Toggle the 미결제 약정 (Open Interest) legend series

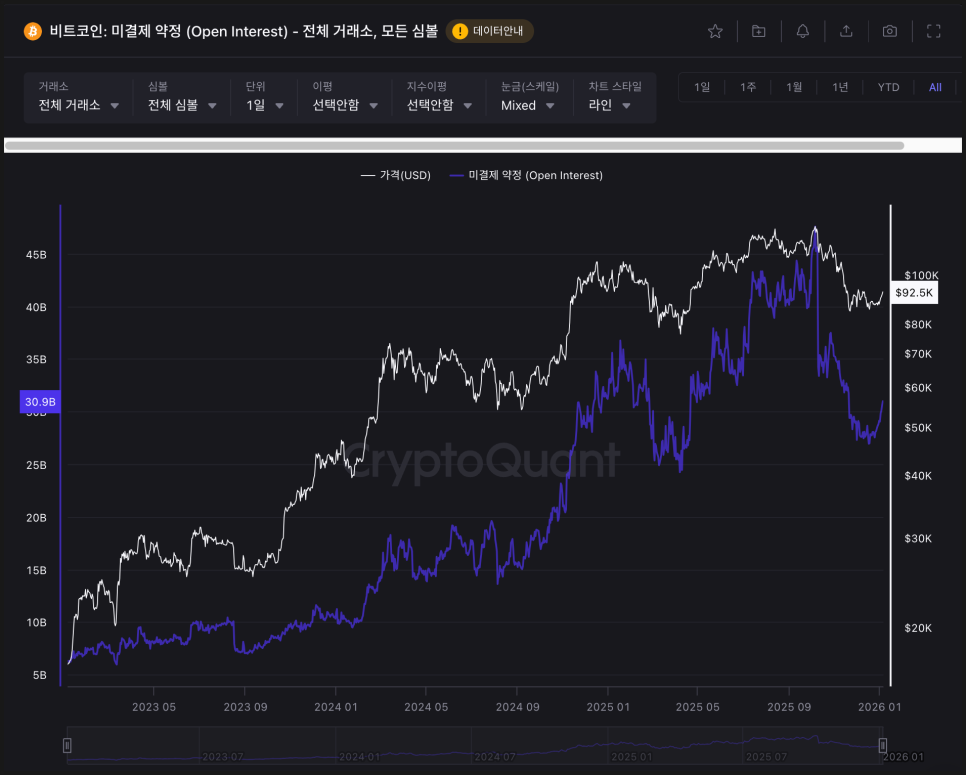click(x=526, y=175)
